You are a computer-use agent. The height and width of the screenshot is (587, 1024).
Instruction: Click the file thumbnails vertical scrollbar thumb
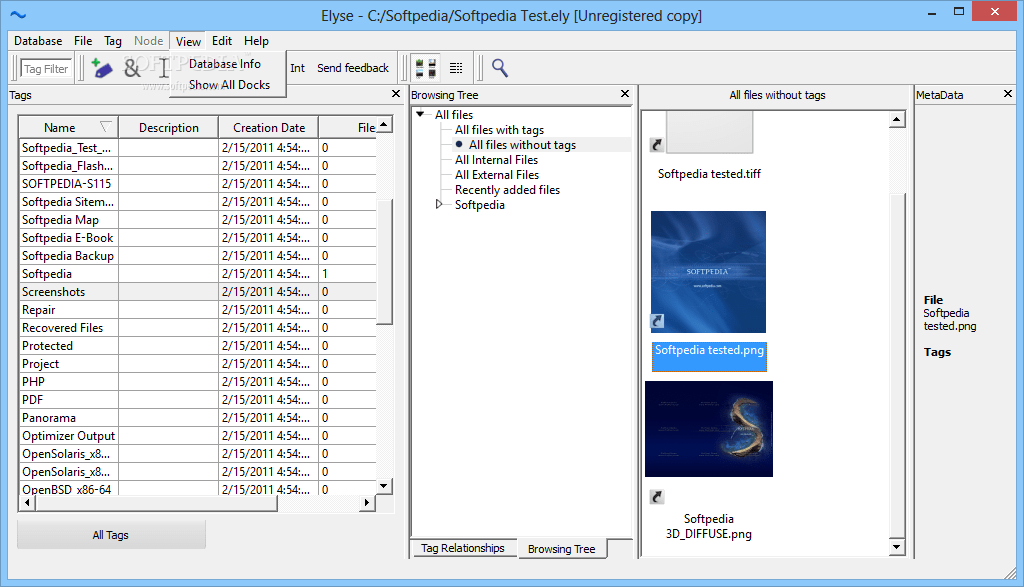(897, 366)
